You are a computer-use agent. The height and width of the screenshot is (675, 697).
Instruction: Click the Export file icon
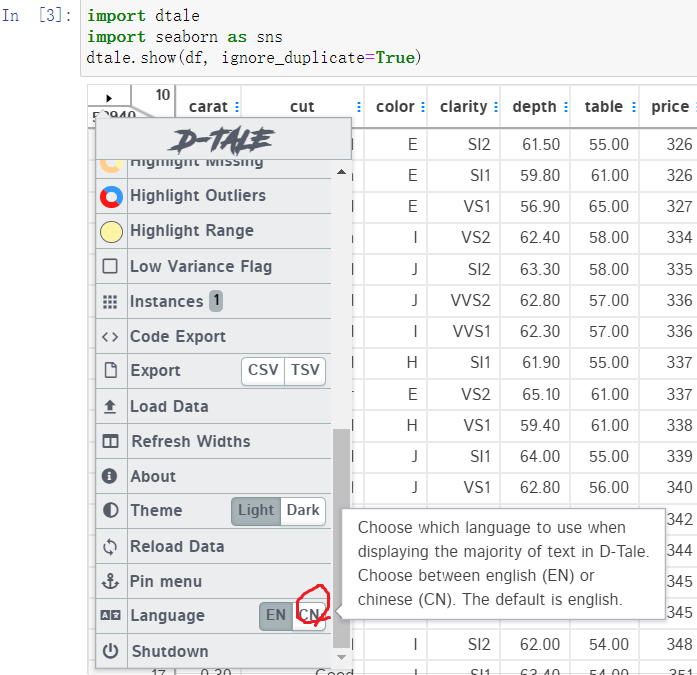coord(110,370)
